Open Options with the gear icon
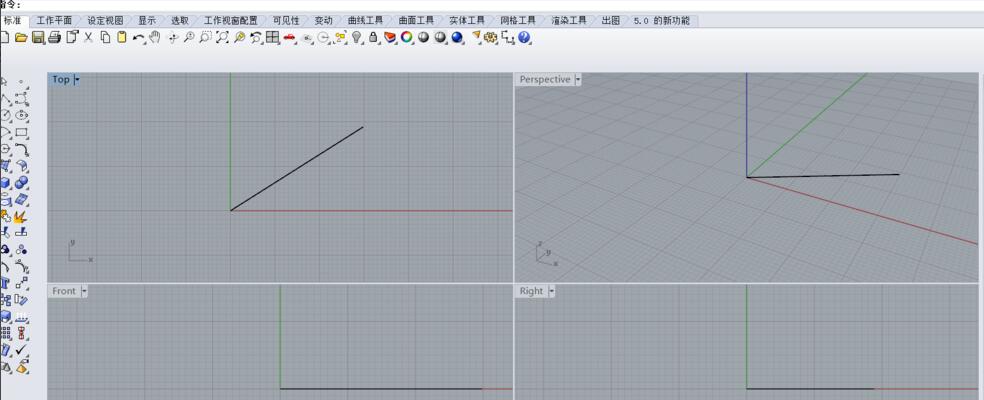The width and height of the screenshot is (984, 400). click(491, 38)
